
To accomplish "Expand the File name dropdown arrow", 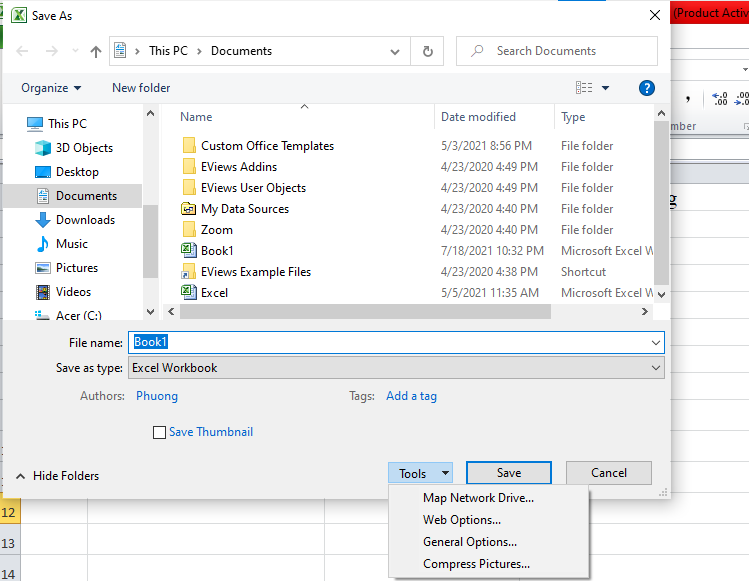I will (x=655, y=343).
